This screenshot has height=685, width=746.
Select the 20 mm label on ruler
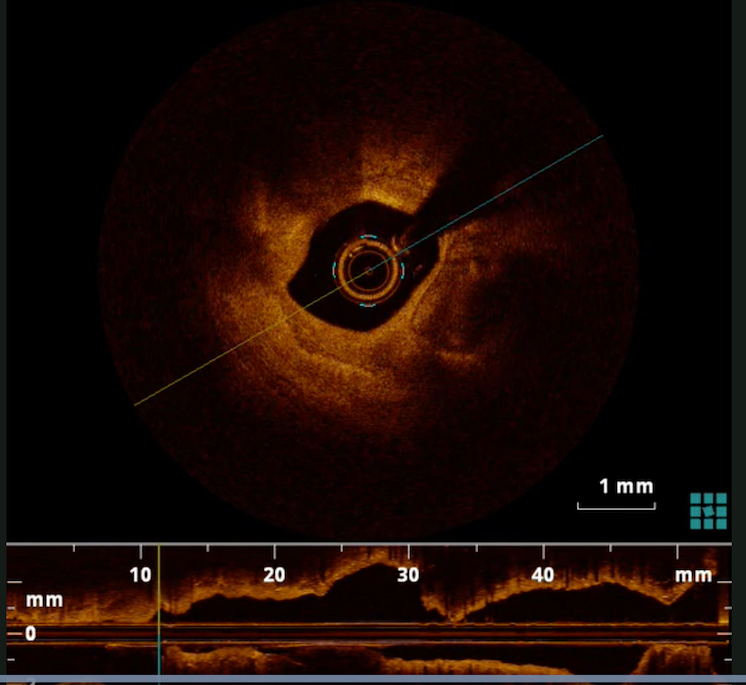(x=275, y=575)
